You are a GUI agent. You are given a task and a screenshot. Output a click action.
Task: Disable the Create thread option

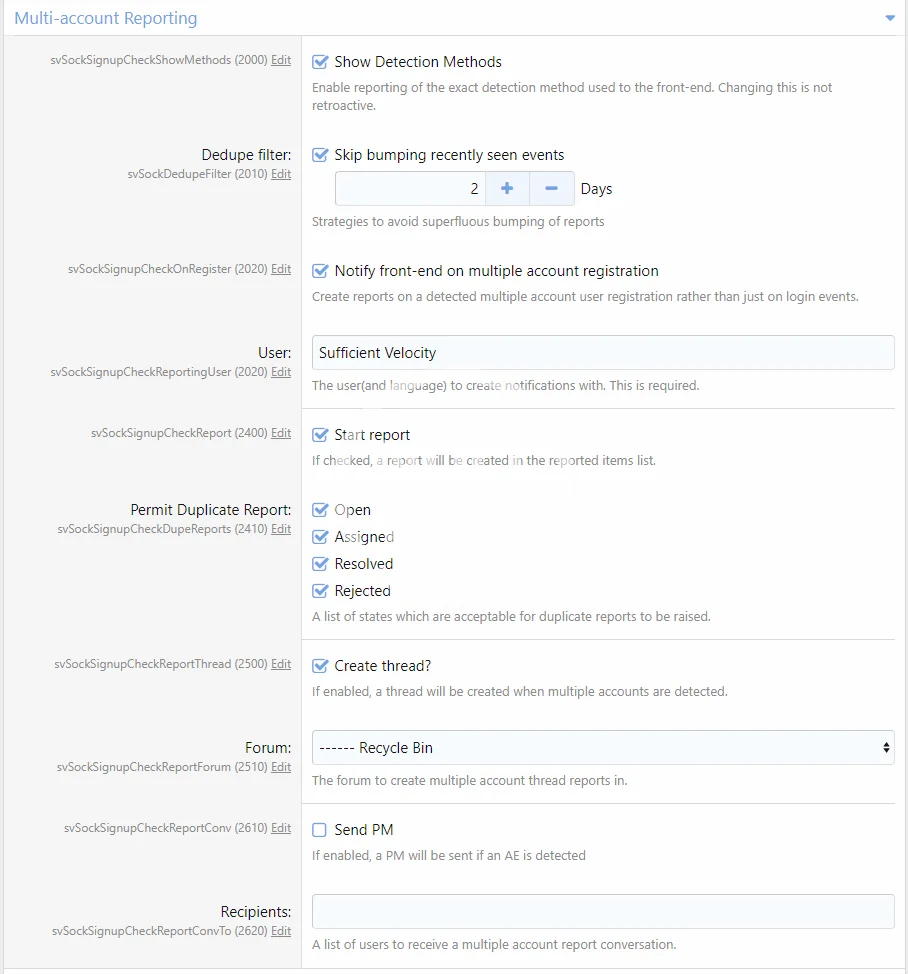321,666
